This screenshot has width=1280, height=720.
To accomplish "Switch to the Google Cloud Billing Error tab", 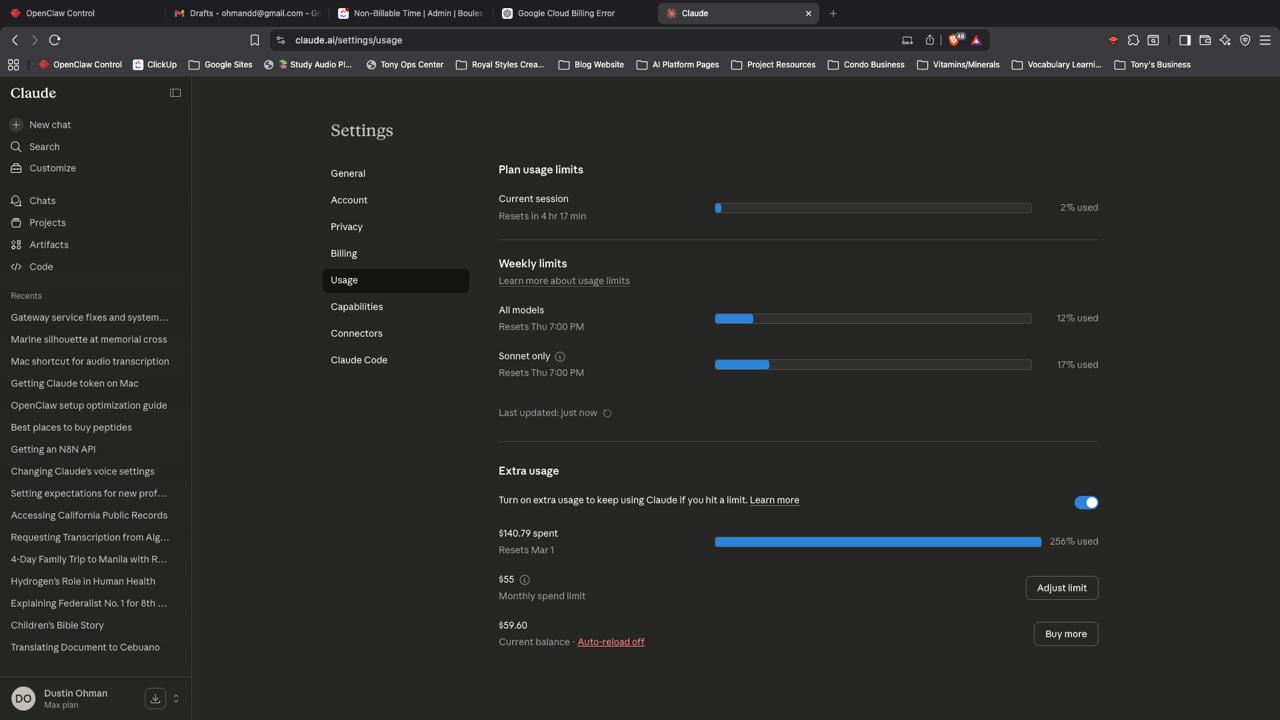I will pyautogui.click(x=566, y=13).
